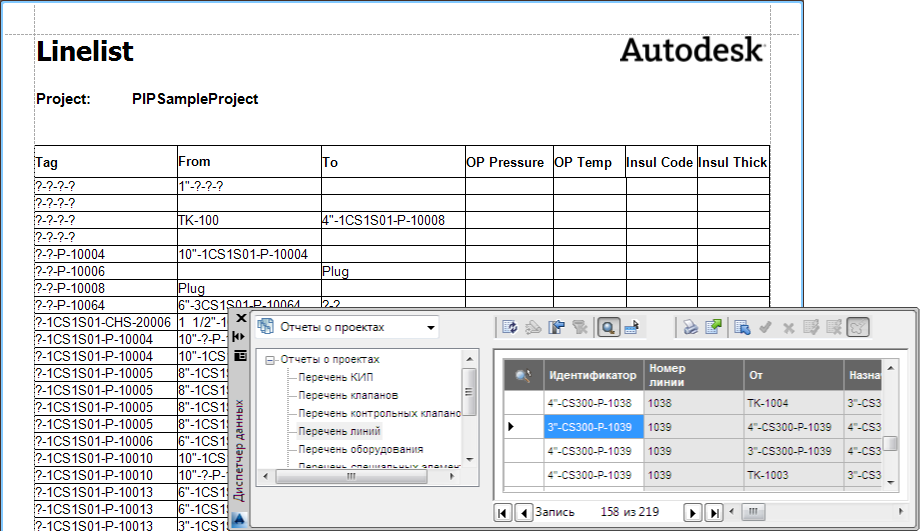Click the TK-1003 cell in От column
This screenshot has width=920, height=531.
(x=793, y=475)
